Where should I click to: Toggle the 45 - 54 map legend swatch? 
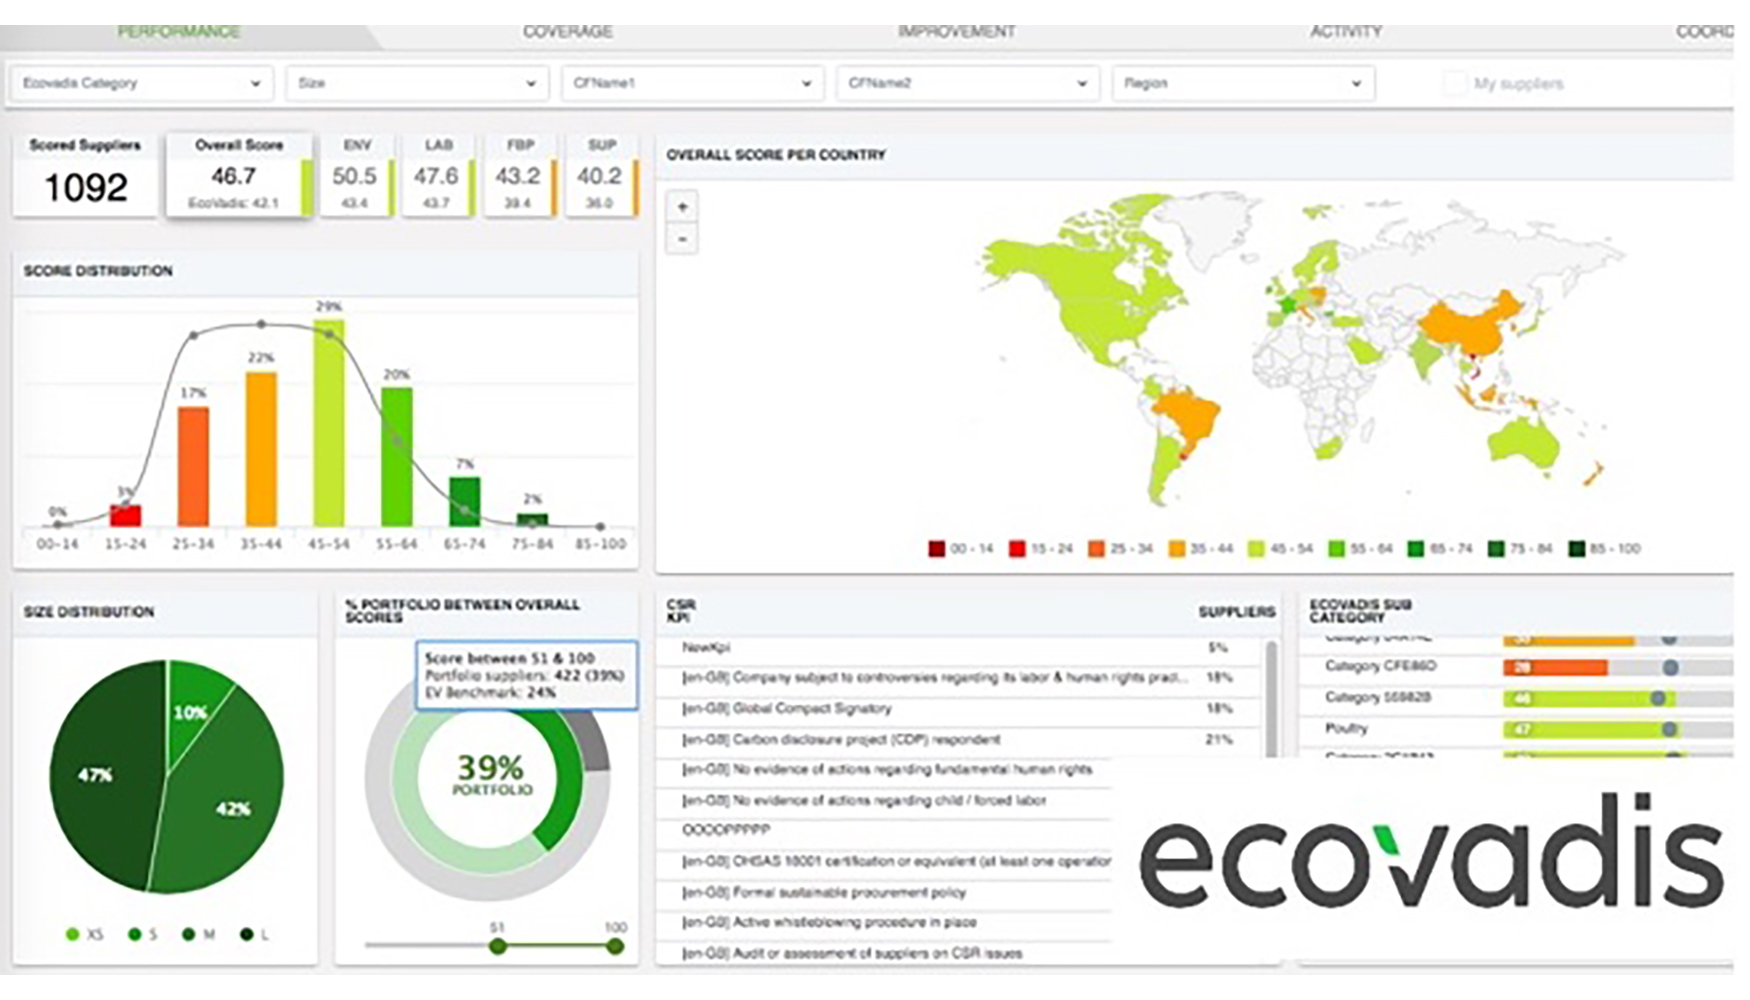point(1257,548)
